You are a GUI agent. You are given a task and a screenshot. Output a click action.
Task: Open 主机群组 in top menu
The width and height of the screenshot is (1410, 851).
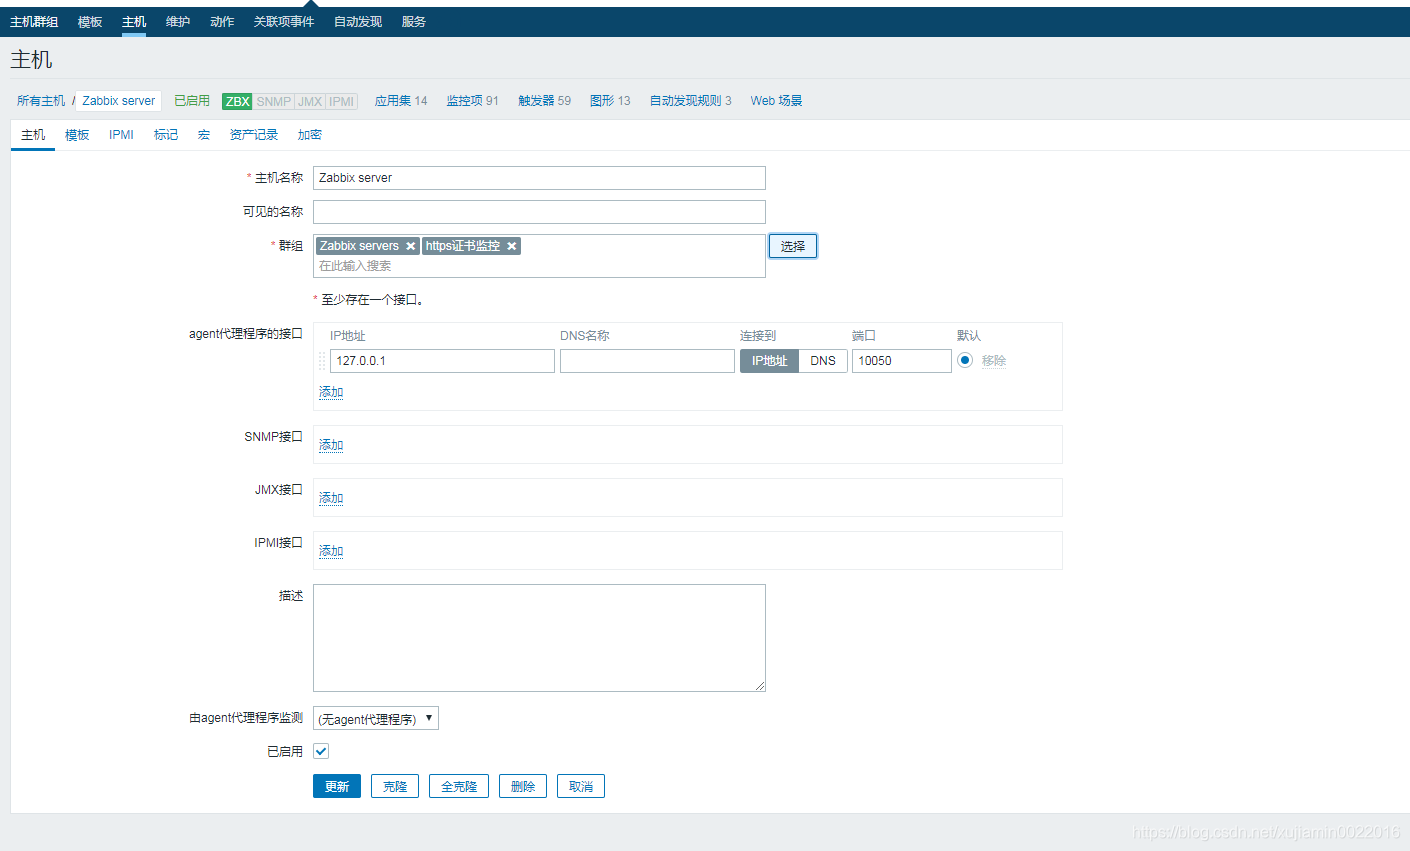point(34,22)
